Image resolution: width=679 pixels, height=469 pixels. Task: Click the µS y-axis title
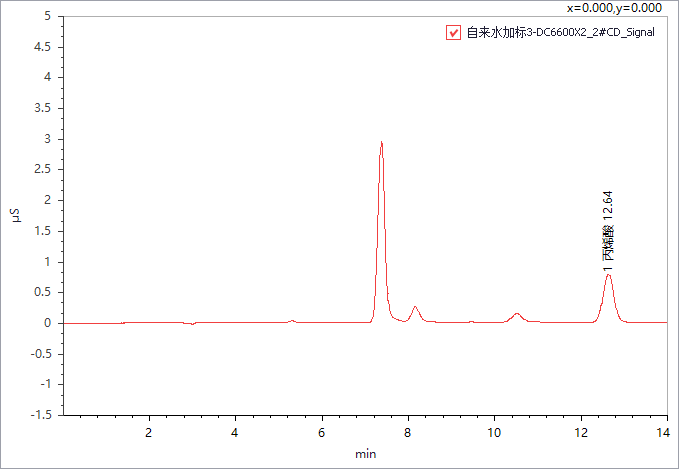(16, 215)
